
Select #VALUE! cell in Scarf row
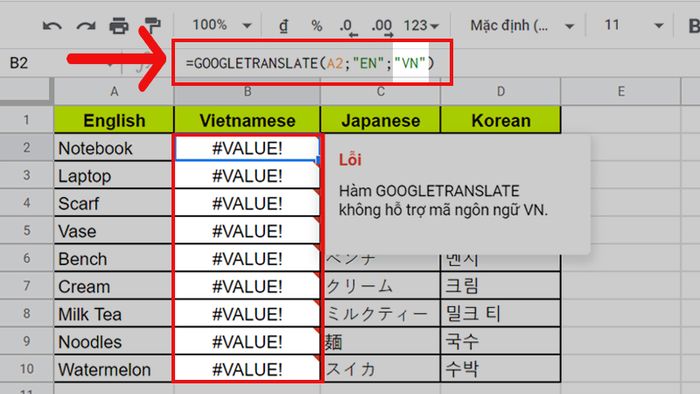247,203
